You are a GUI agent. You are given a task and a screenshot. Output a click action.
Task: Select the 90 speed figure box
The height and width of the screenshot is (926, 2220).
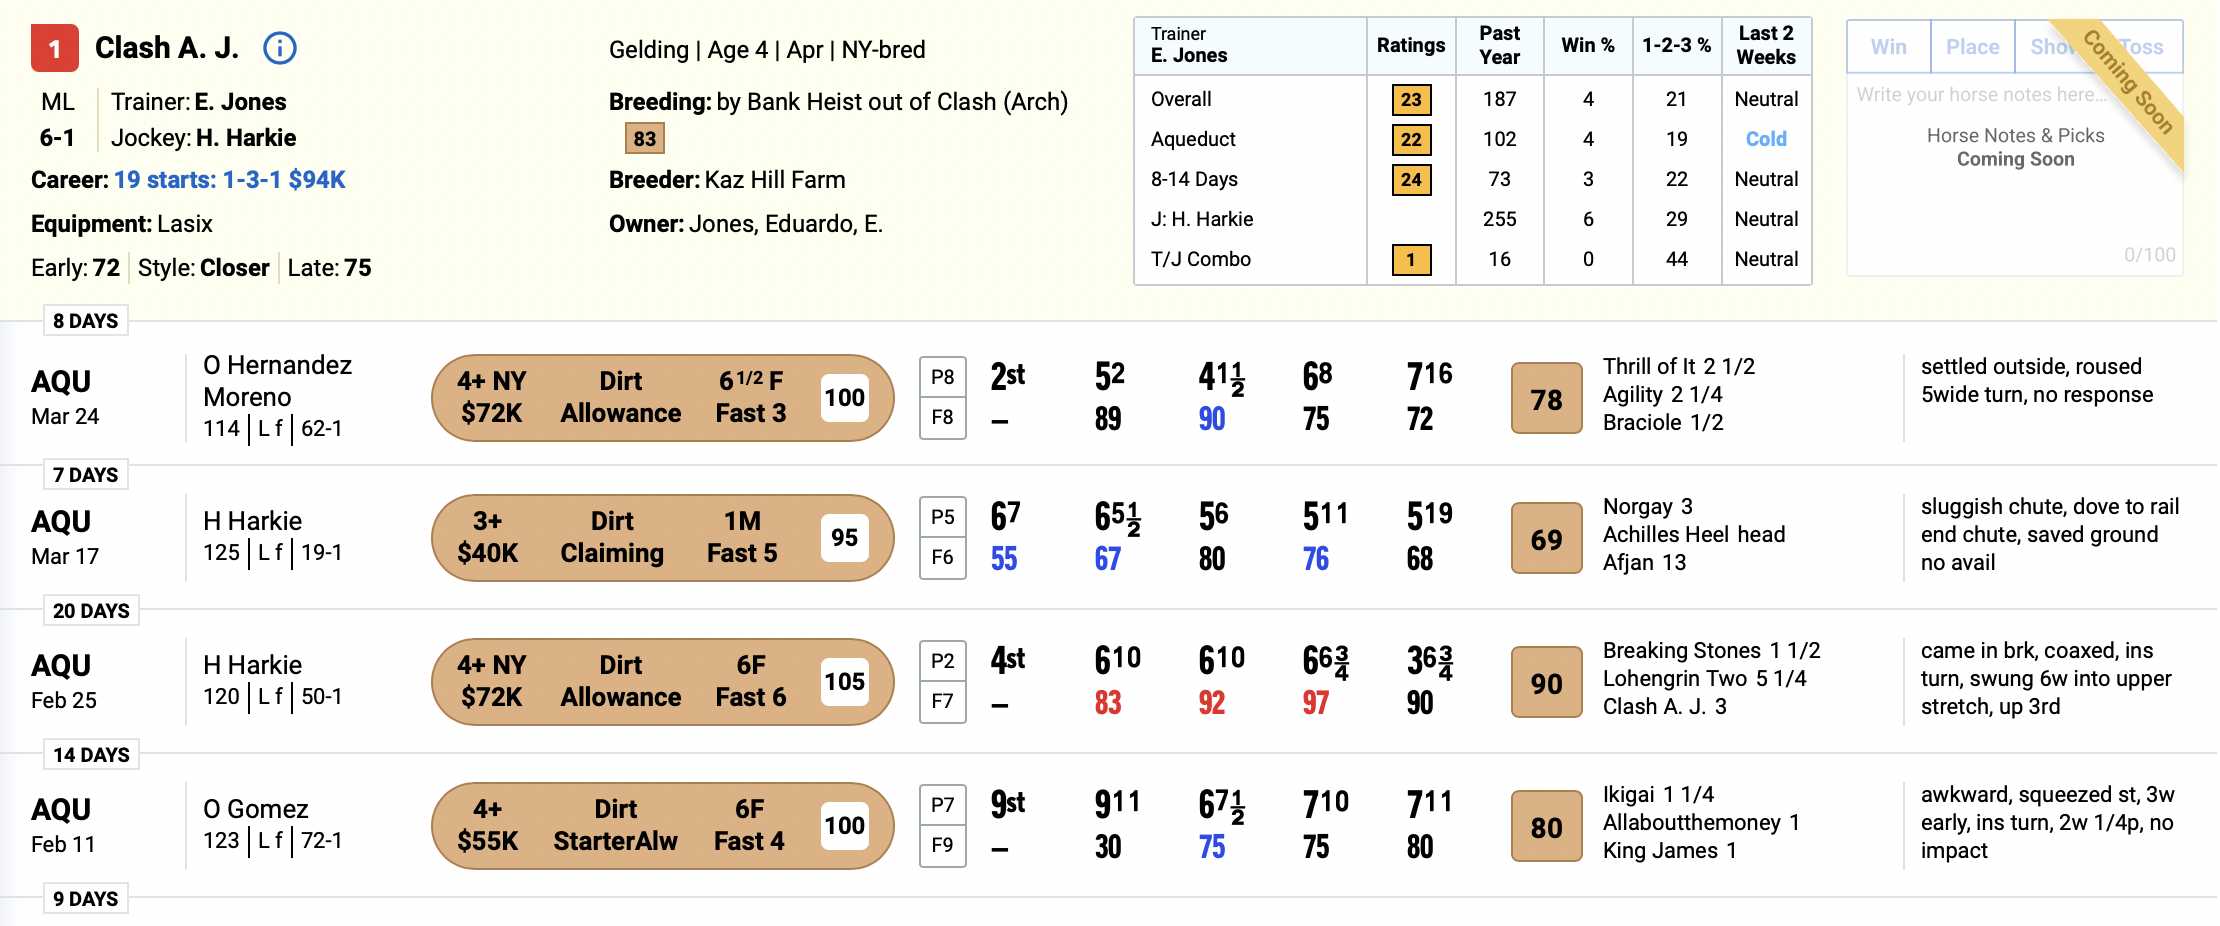click(x=1546, y=682)
